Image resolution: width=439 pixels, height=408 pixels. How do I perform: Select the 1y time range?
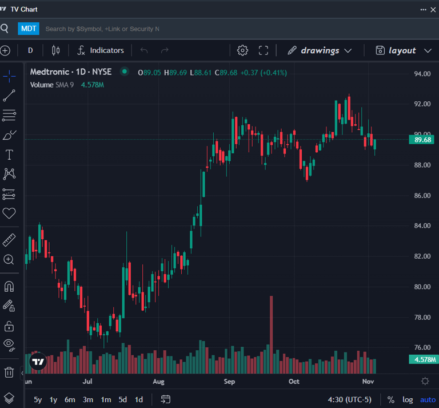(53, 399)
